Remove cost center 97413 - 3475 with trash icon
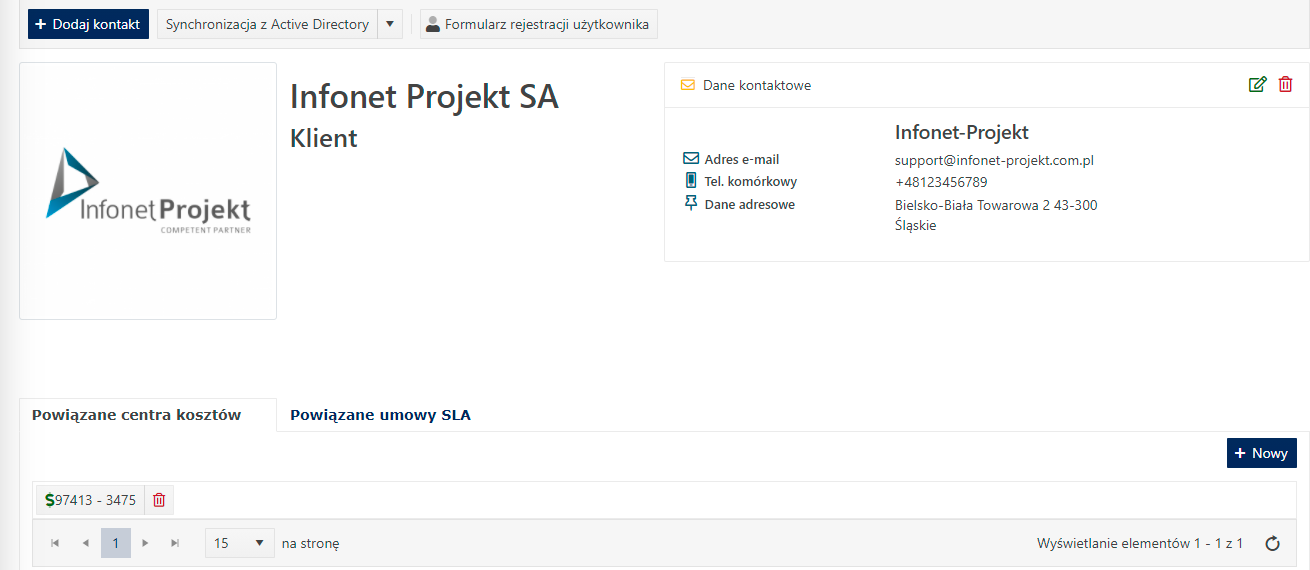Image resolution: width=1310 pixels, height=570 pixels. click(159, 500)
